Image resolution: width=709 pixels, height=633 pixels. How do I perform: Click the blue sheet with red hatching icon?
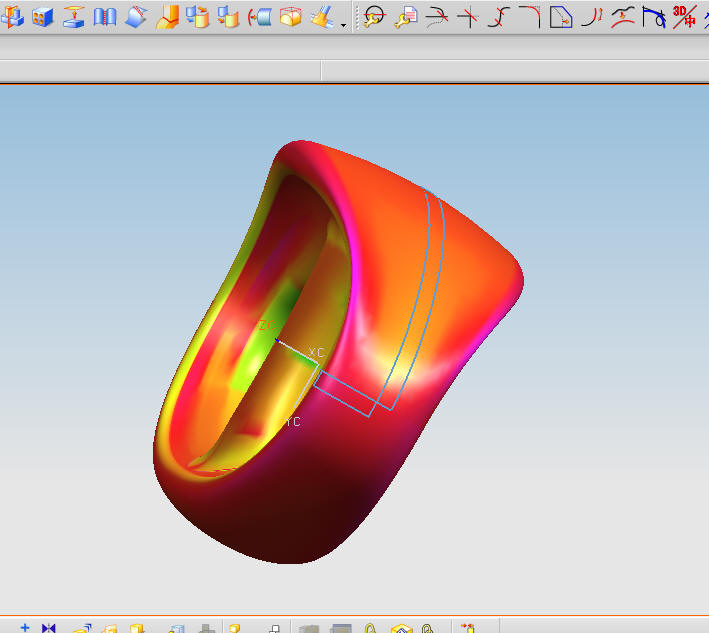click(x=136, y=17)
